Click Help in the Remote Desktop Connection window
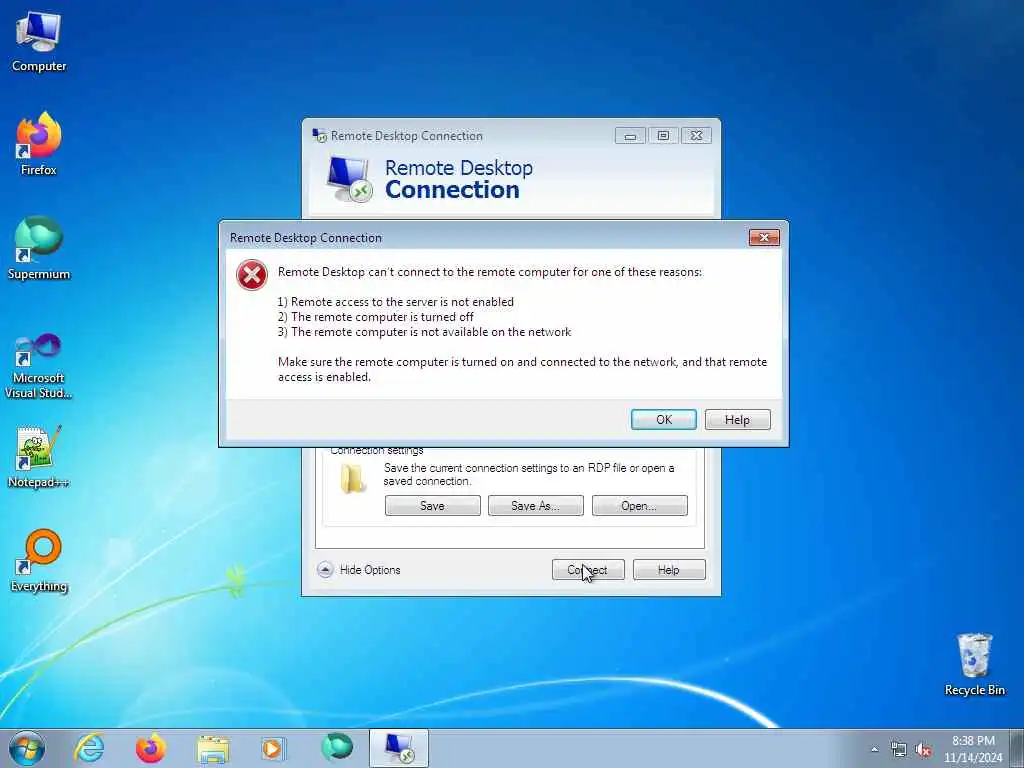The width and height of the screenshot is (1024, 768). click(669, 569)
